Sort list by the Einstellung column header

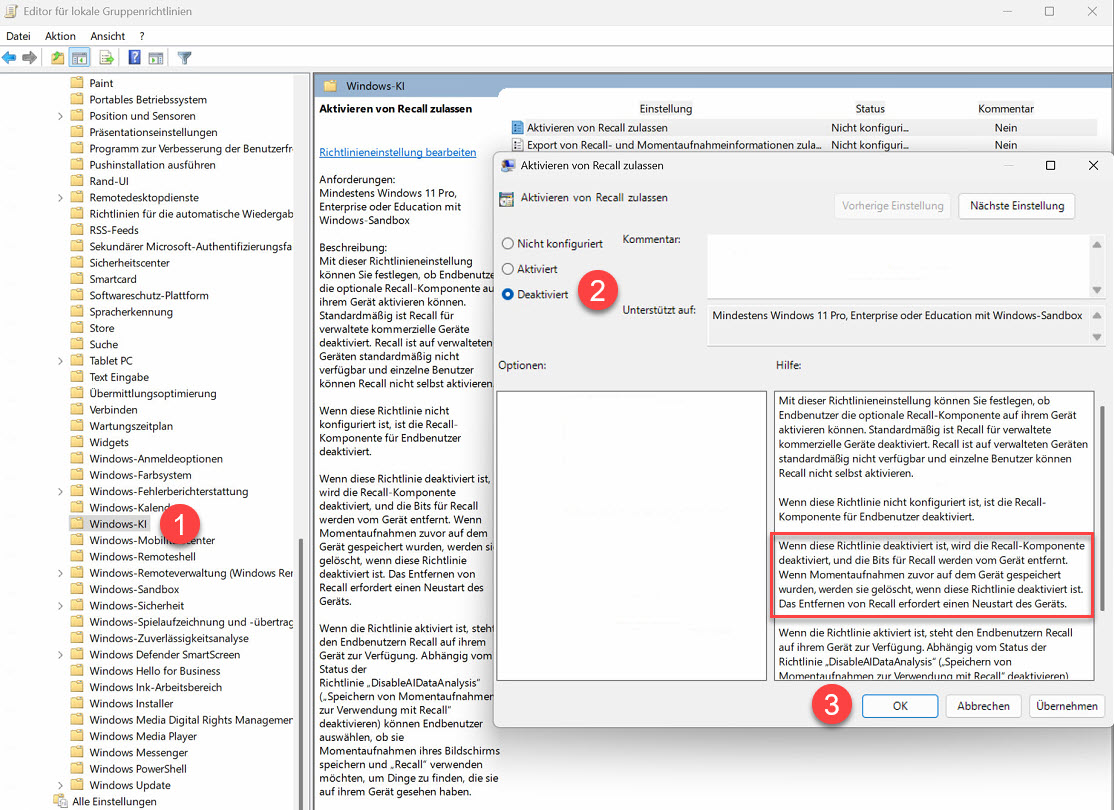tap(666, 109)
